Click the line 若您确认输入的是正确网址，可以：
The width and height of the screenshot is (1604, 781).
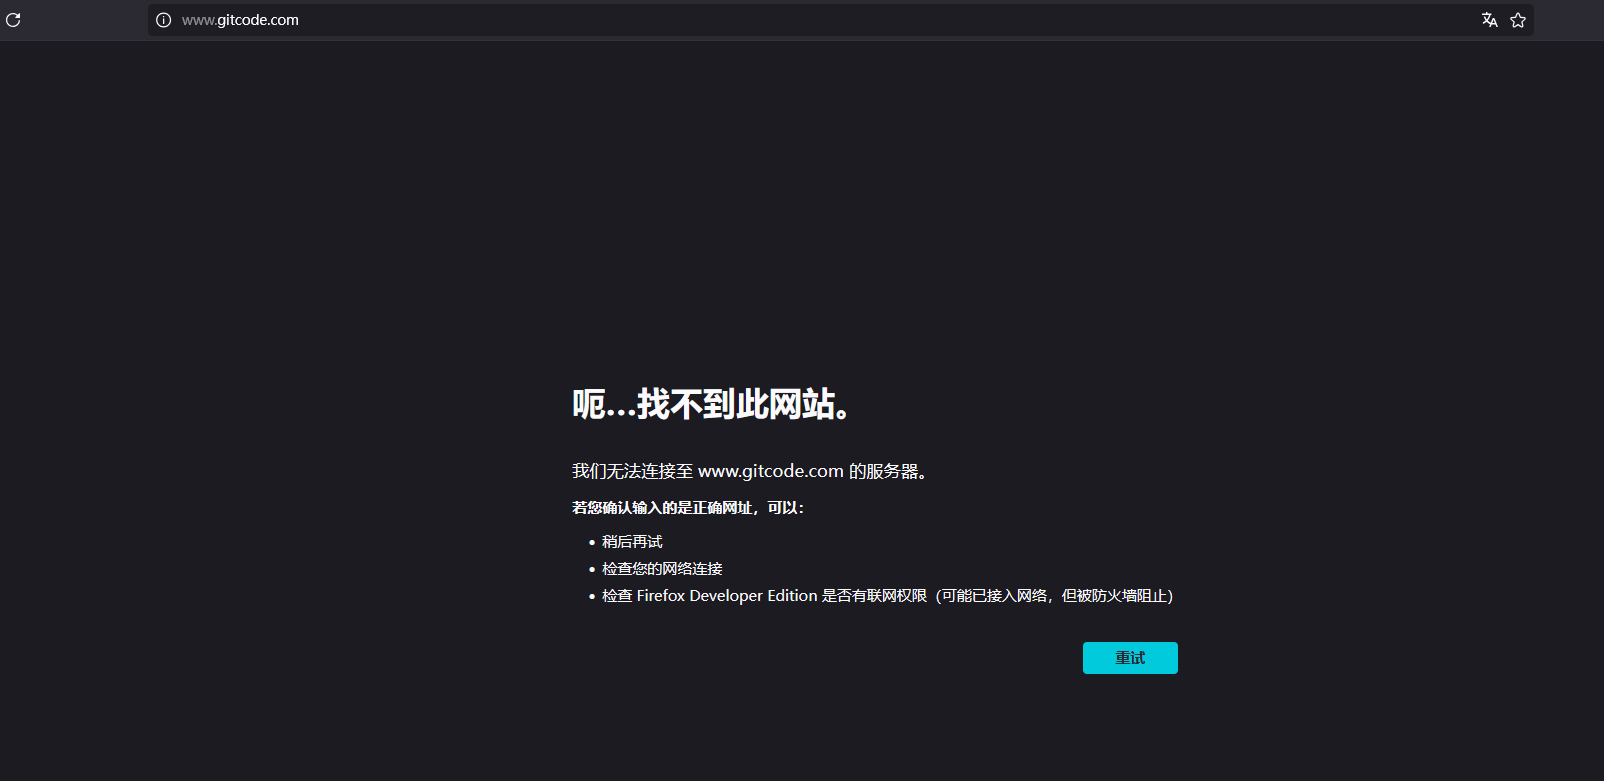[x=688, y=508]
